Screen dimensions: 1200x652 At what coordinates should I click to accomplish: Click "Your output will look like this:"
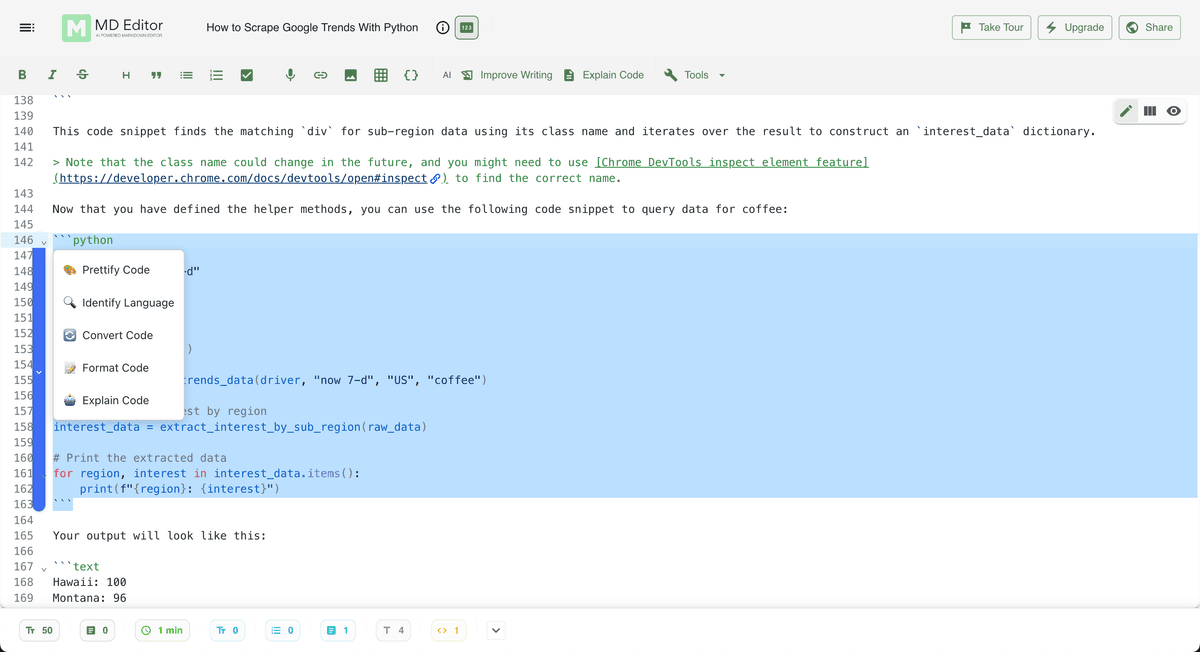[x=159, y=536]
